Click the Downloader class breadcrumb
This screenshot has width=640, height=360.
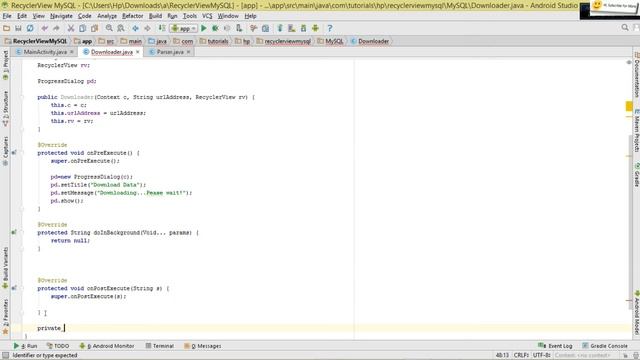point(369,41)
